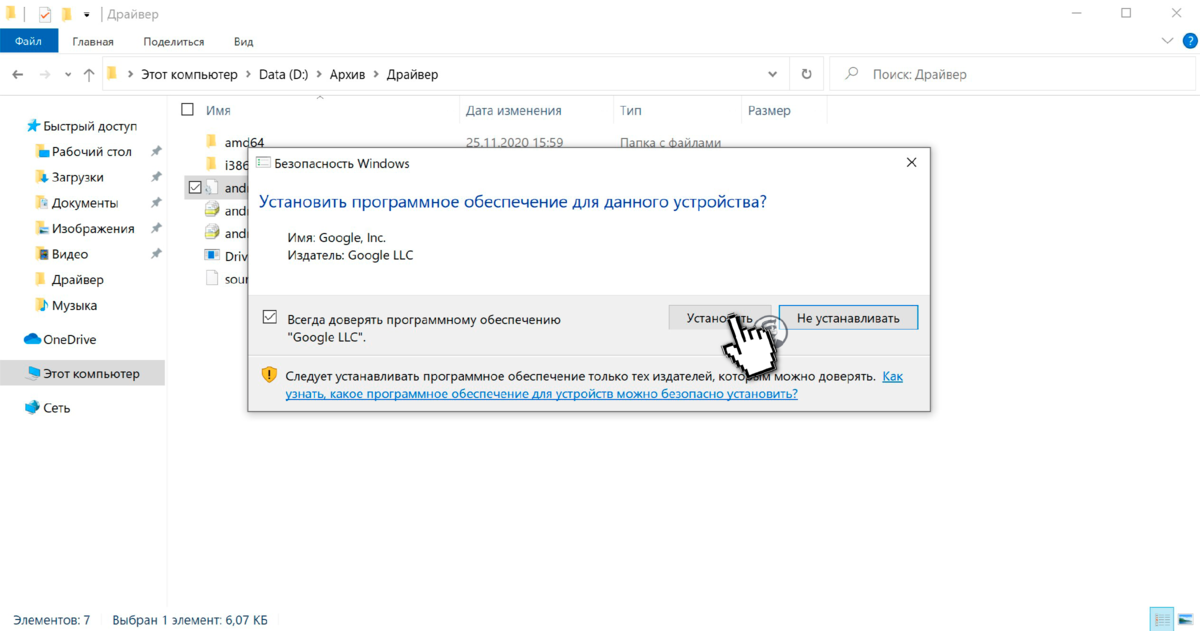
Task: Click the pin icon next to Рабочий стол
Action: (x=156, y=151)
